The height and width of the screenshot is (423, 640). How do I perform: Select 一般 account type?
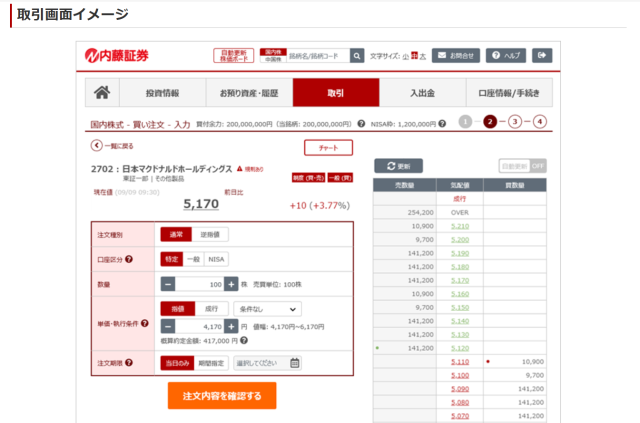click(x=193, y=259)
